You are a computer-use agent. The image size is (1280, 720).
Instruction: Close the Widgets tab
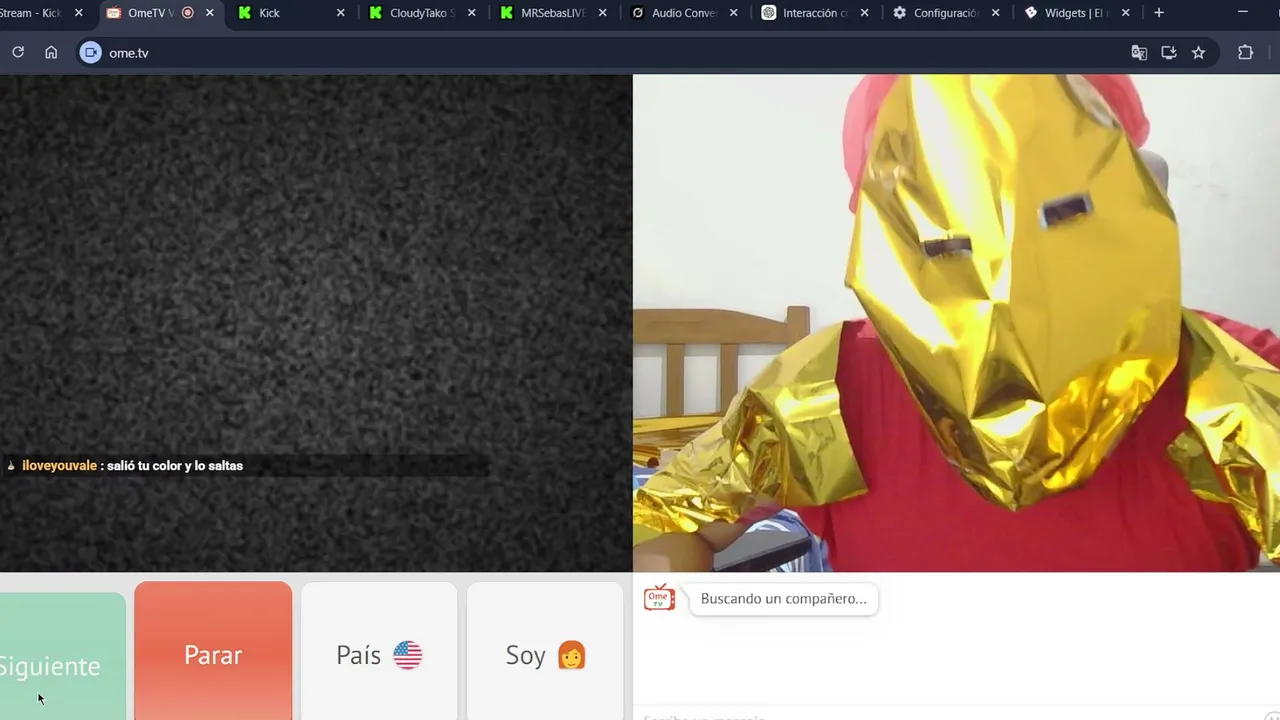pos(1126,13)
